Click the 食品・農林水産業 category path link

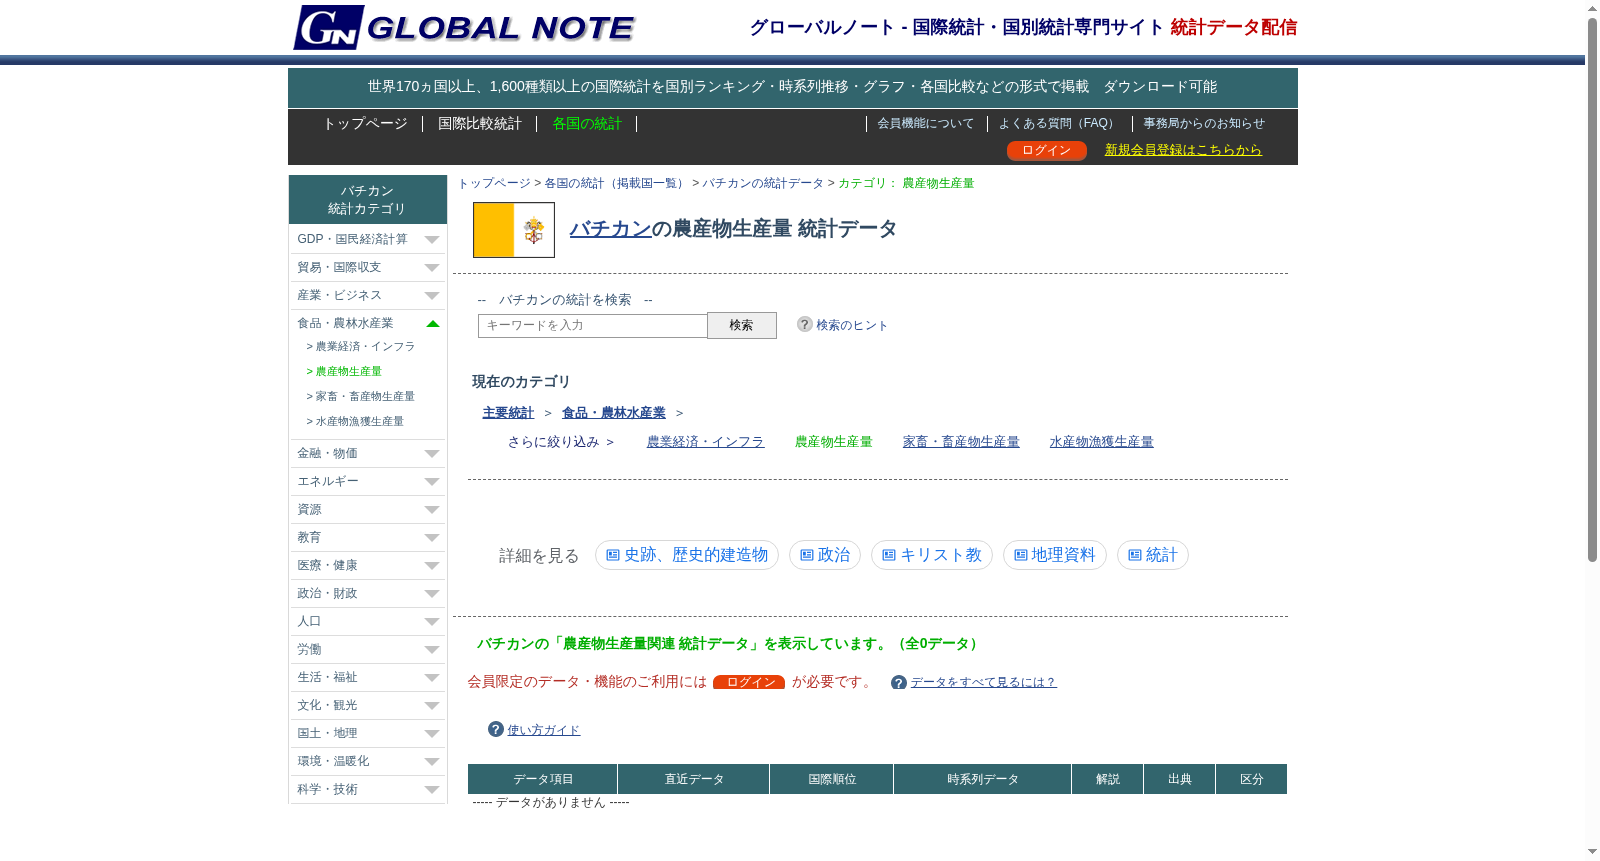(x=614, y=413)
